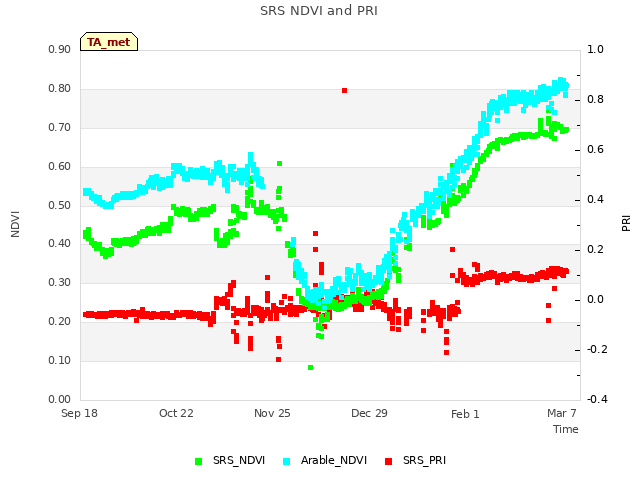Viewport: 640px width, 480px height.
Task: Click the 0.4 PRI axis value
Action: [x=596, y=200]
